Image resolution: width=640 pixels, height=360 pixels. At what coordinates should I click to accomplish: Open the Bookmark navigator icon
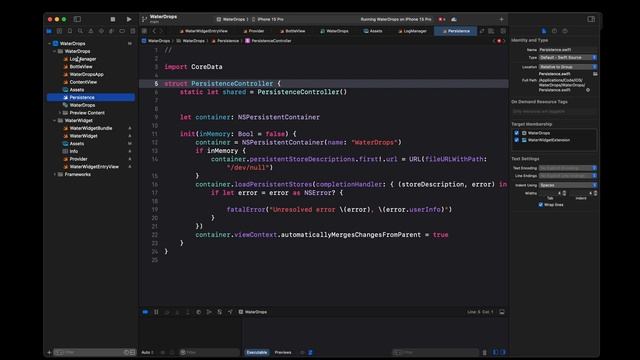pyautogui.click(x=70, y=31)
